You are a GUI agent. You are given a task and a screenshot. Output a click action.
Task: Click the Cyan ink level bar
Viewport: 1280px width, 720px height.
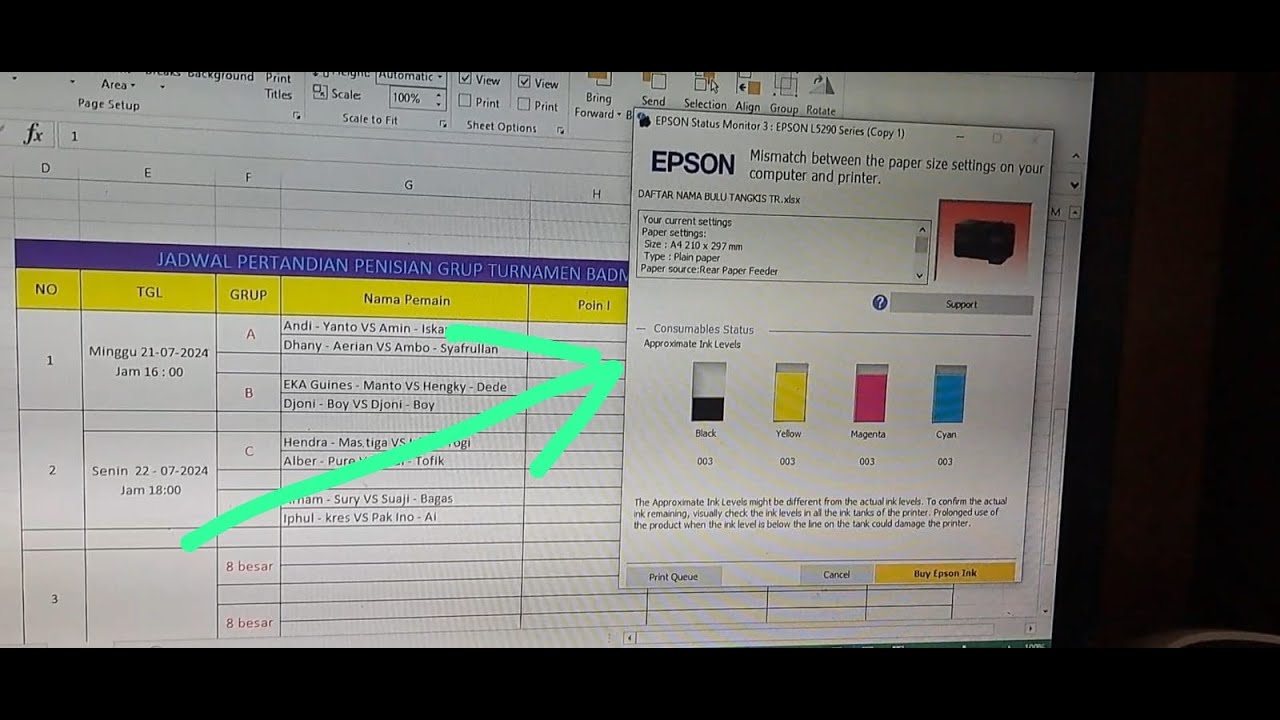(949, 394)
